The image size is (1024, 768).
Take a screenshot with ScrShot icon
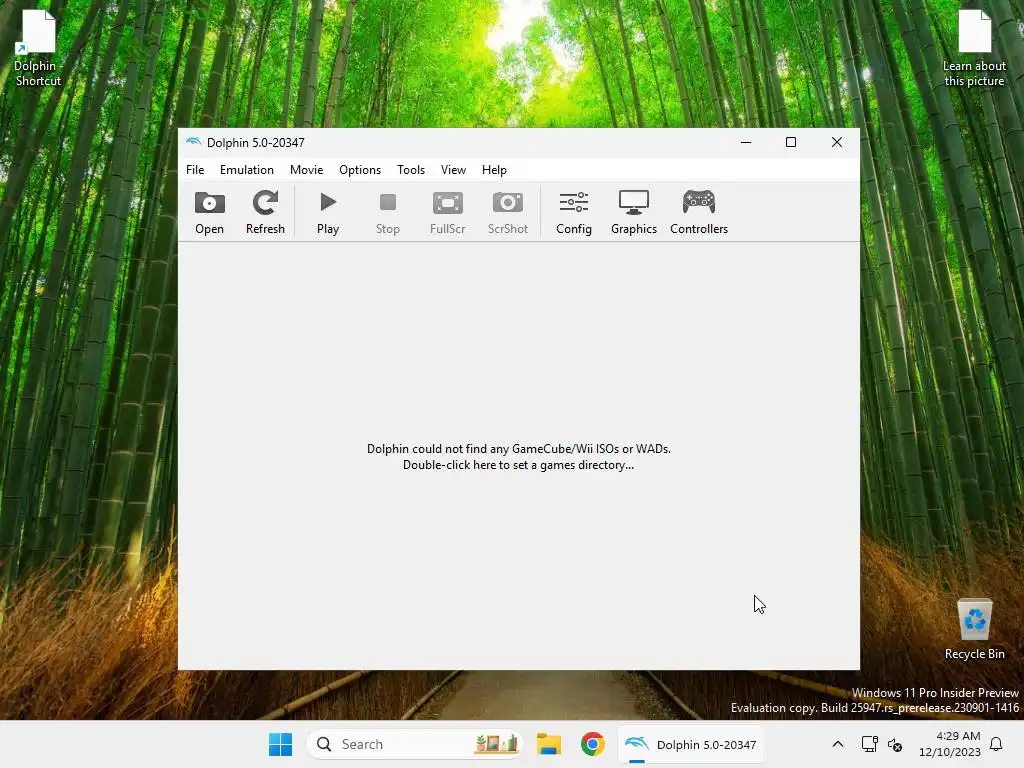point(507,212)
